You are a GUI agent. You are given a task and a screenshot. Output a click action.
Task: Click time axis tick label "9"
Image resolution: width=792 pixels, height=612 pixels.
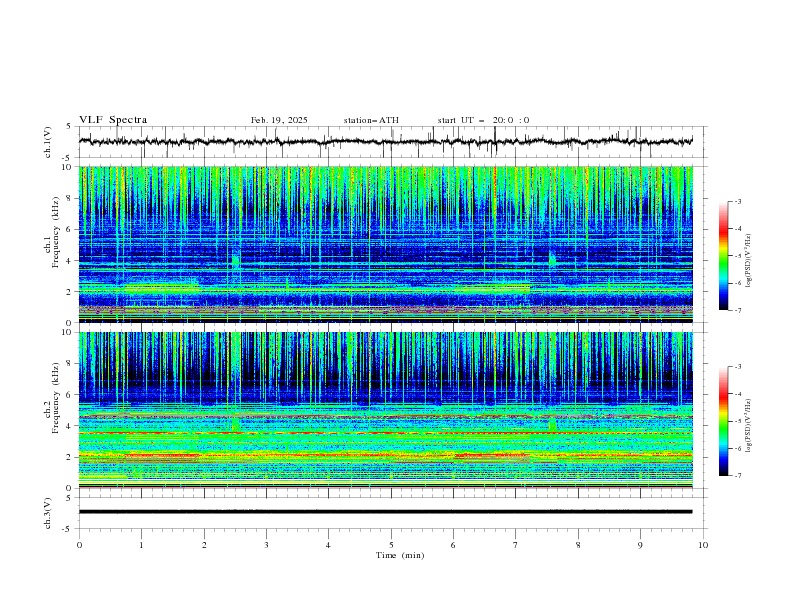[x=640, y=545]
